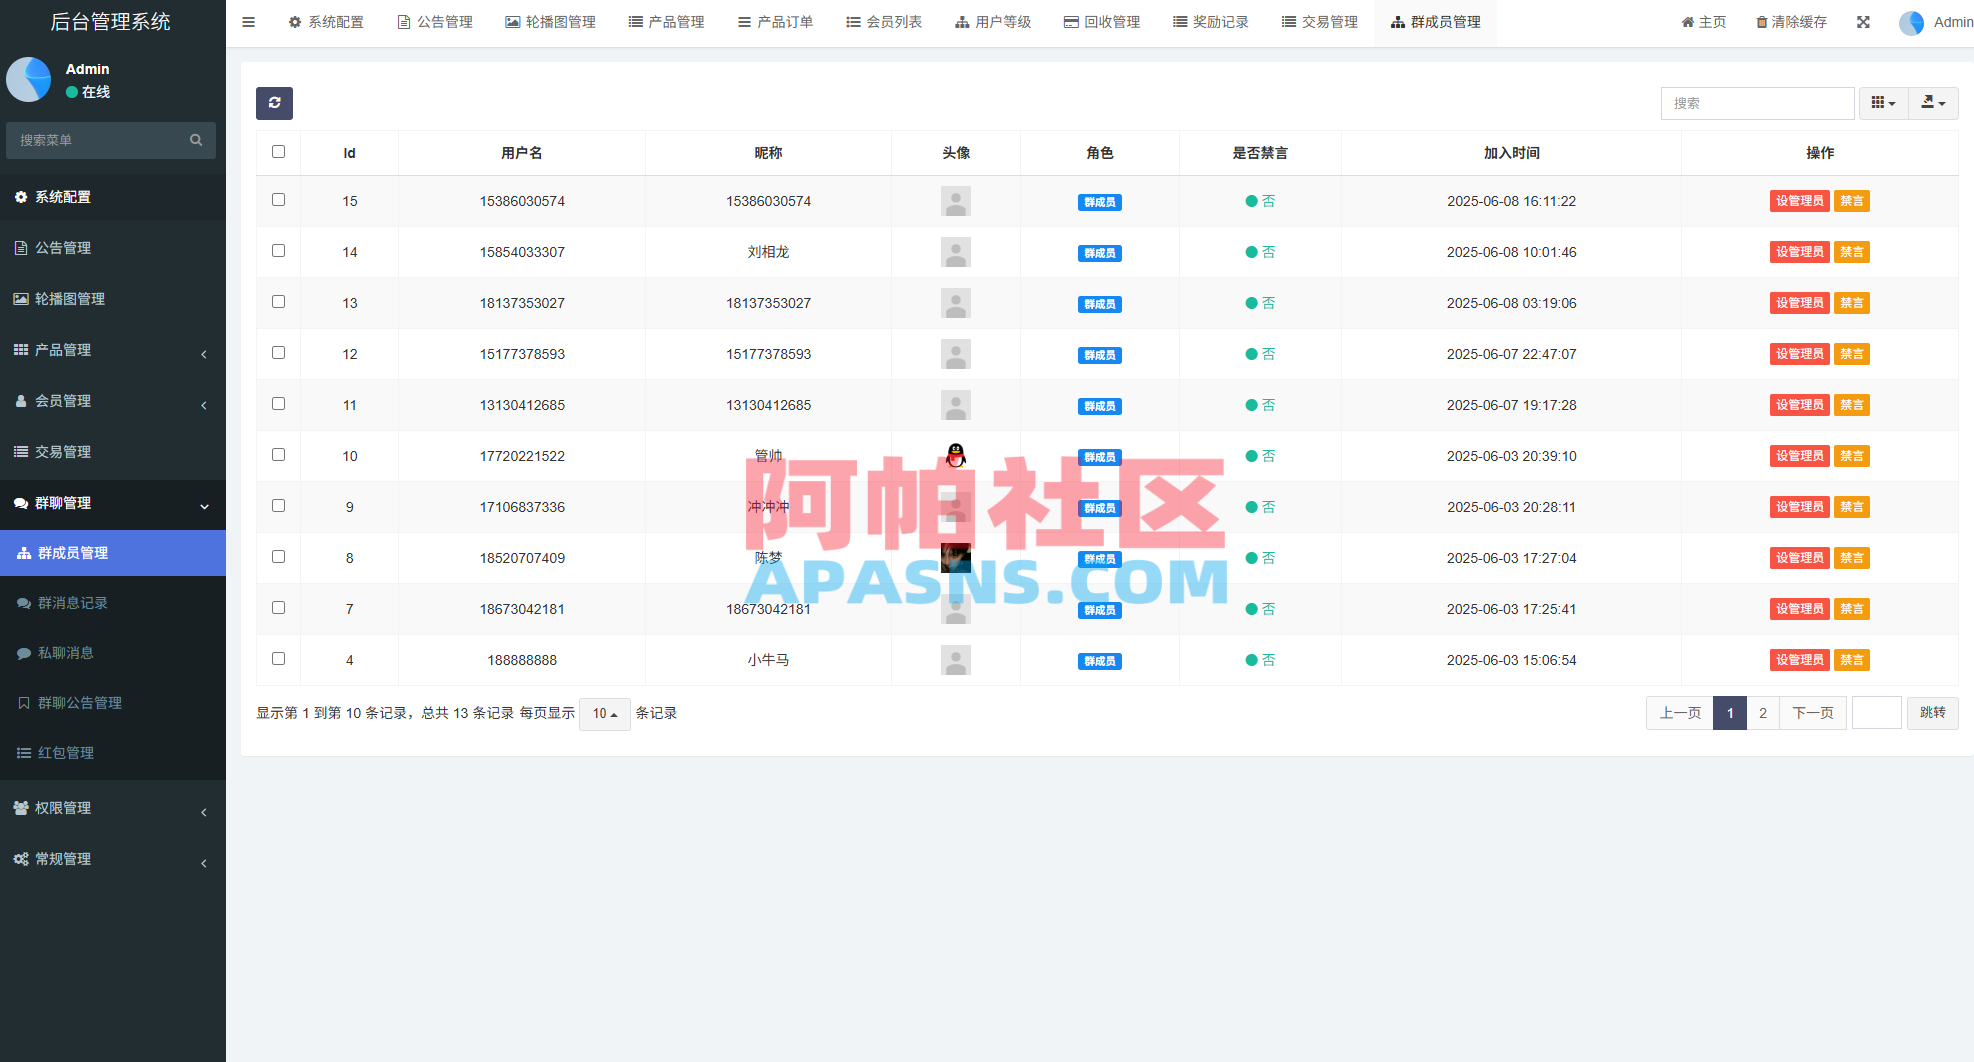Click the hamburger menu icon
This screenshot has width=1974, height=1062.
click(248, 21)
